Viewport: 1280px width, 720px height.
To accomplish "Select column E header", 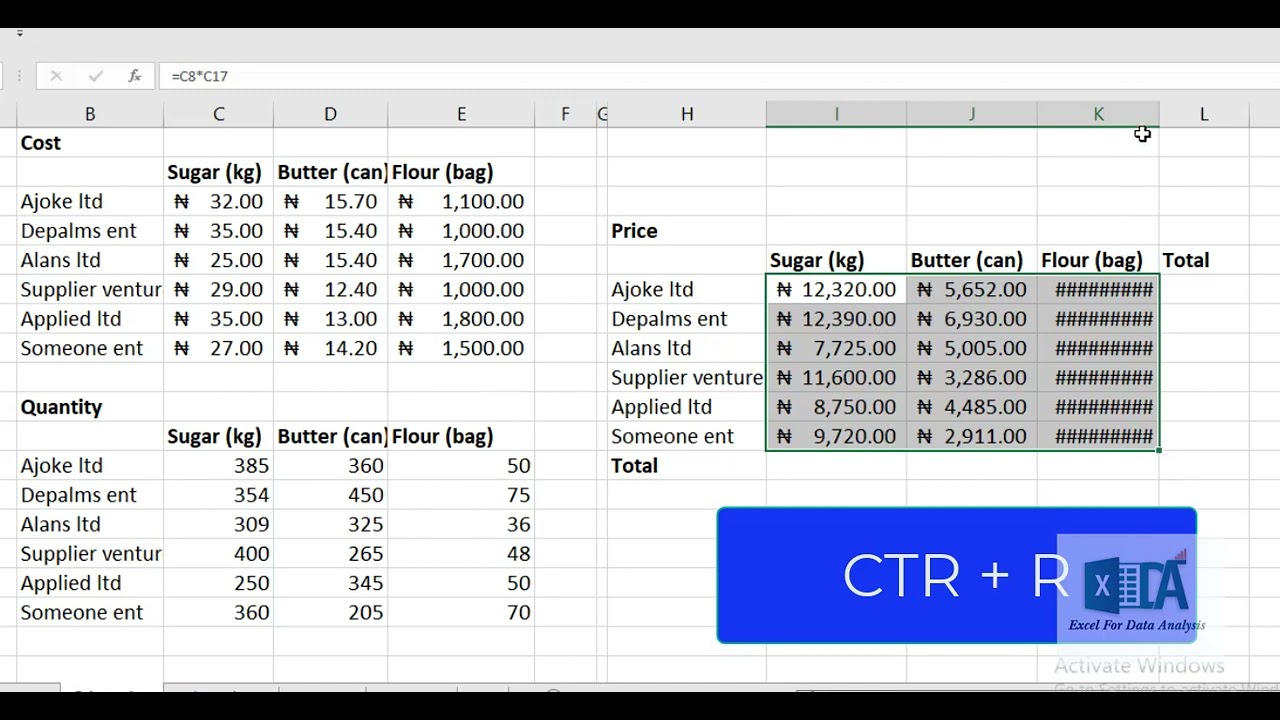I will pyautogui.click(x=461, y=114).
